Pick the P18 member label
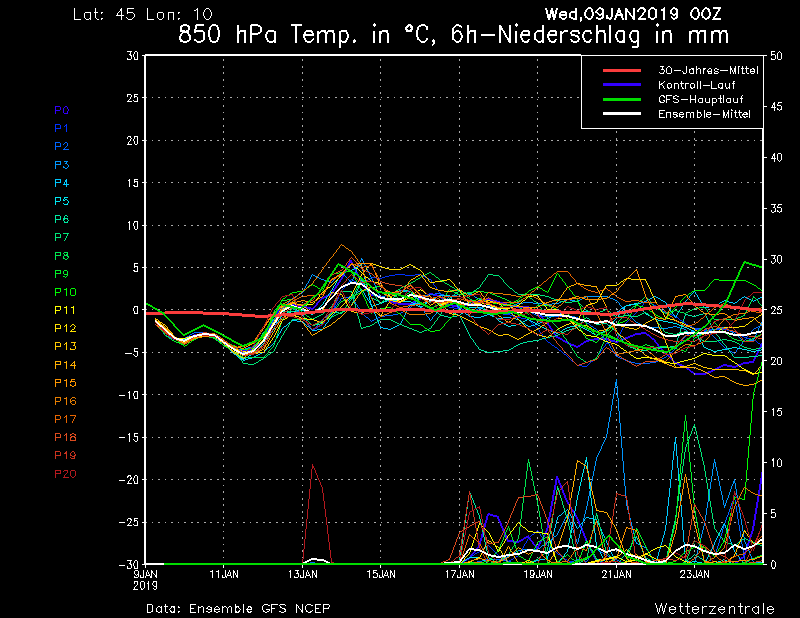800x618 pixels. coord(65,437)
